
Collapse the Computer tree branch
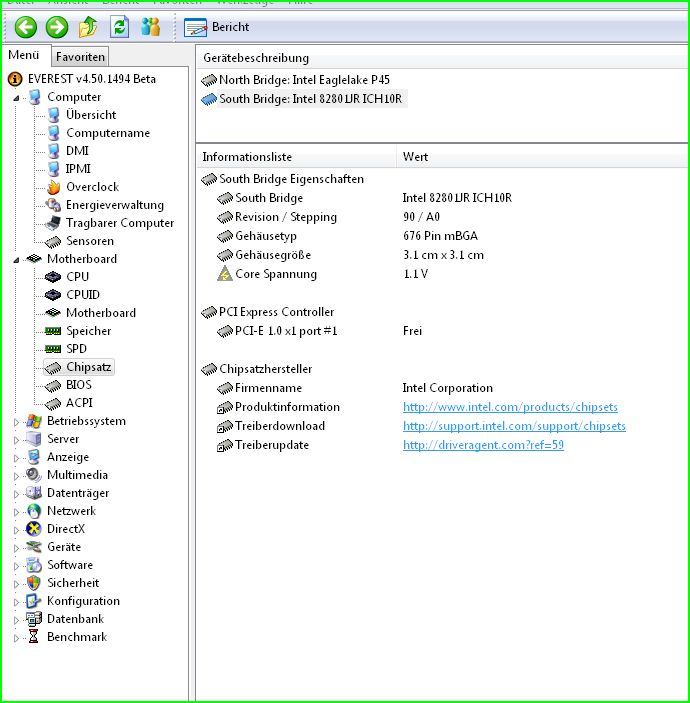point(16,97)
